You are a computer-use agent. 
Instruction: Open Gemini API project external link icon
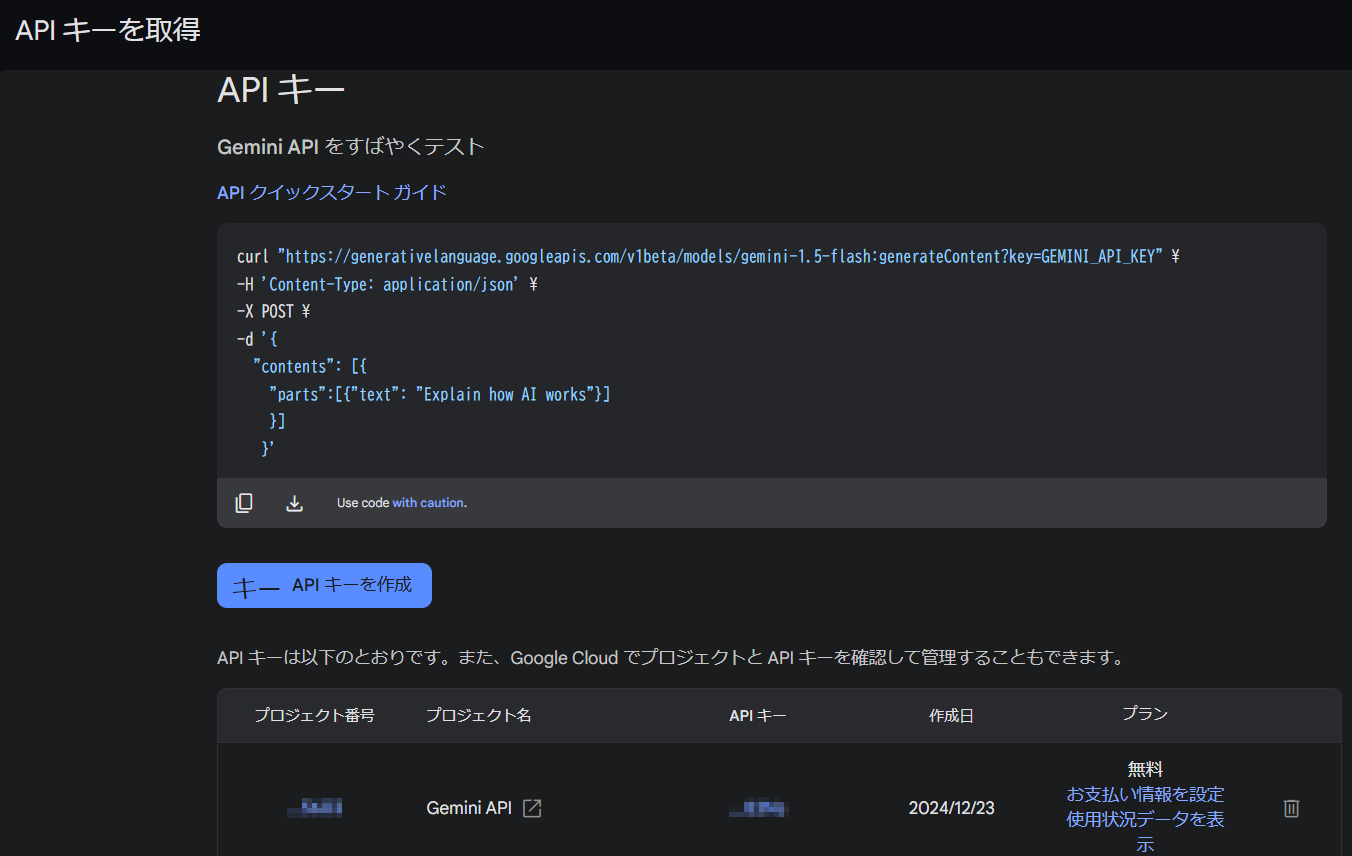click(532, 808)
